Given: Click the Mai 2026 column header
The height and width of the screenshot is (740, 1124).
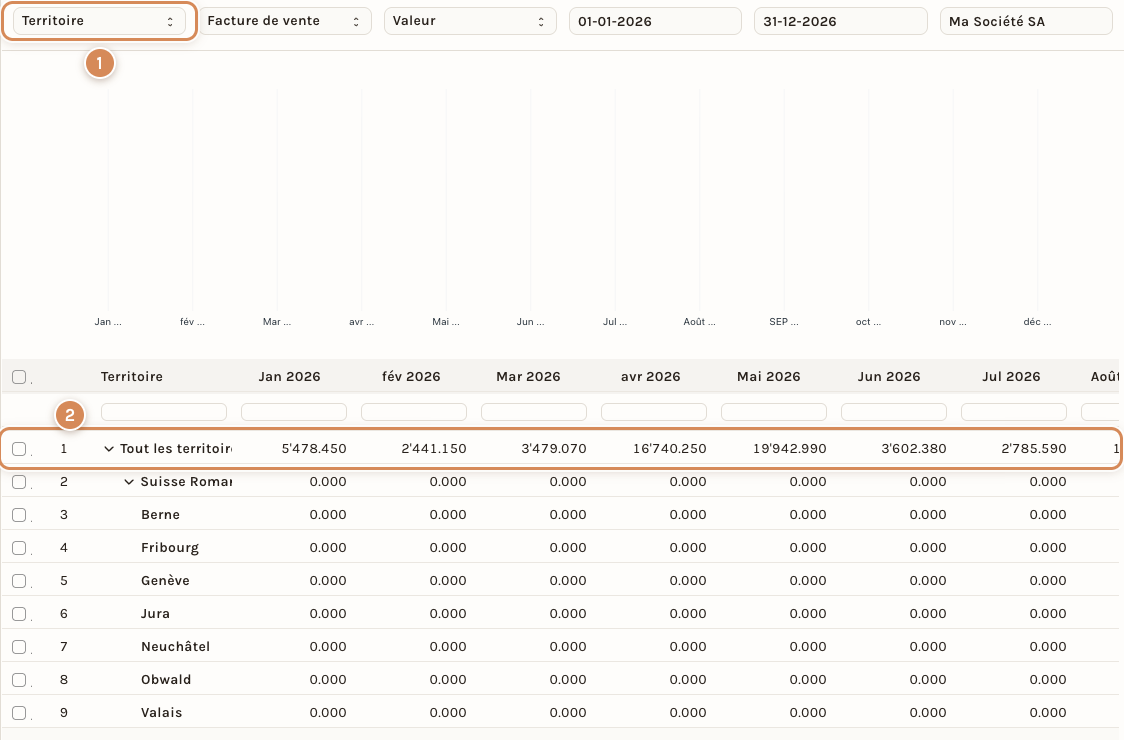Looking at the screenshot, I should click(768, 376).
